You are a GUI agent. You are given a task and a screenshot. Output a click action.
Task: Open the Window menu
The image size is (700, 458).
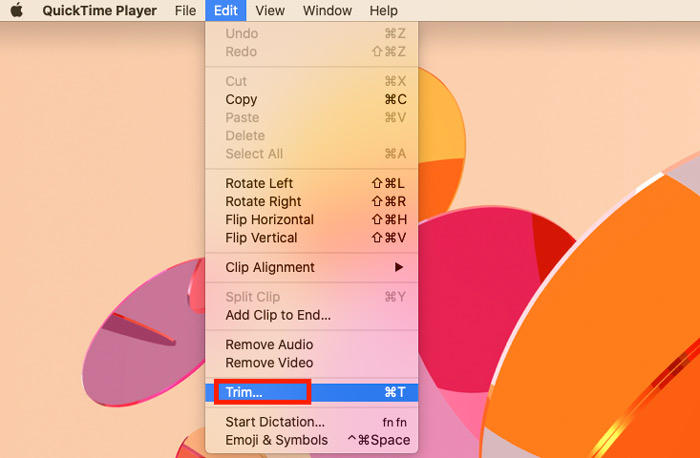pos(327,10)
